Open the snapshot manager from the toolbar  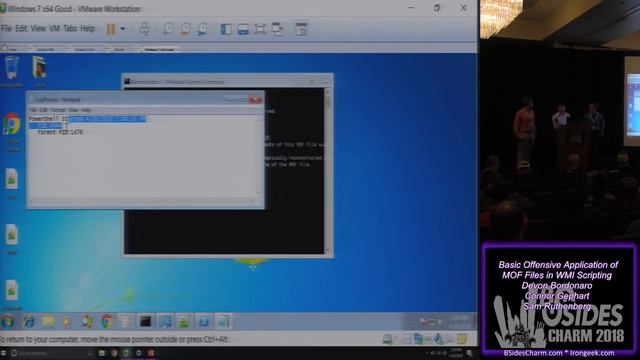click(202, 29)
